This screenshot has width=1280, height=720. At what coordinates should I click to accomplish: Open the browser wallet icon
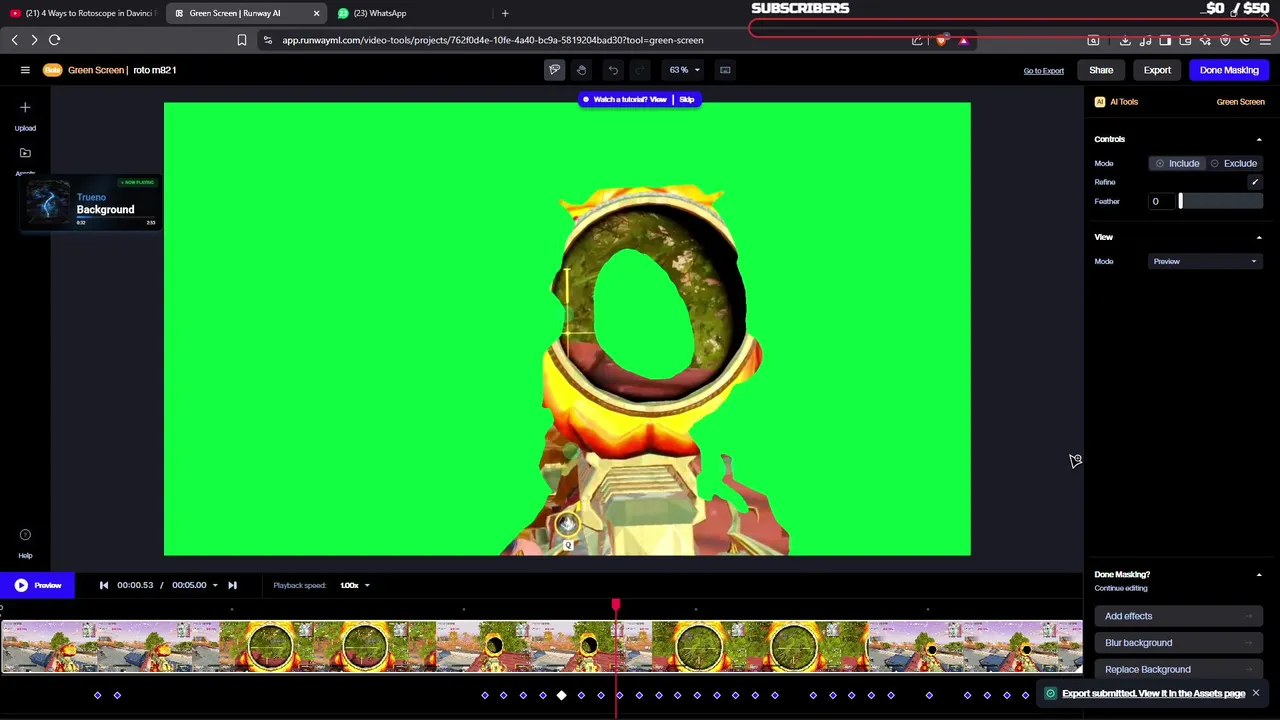(1185, 40)
